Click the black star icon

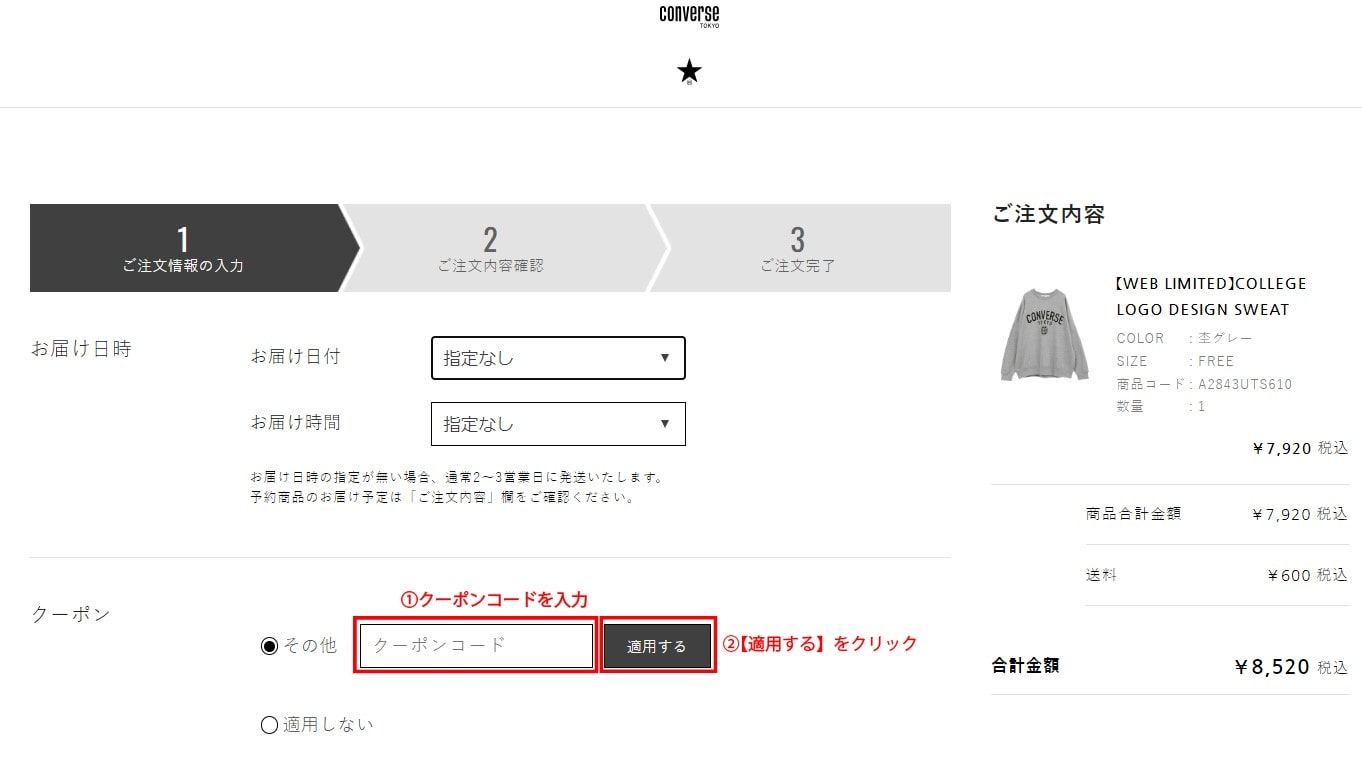(x=689, y=72)
